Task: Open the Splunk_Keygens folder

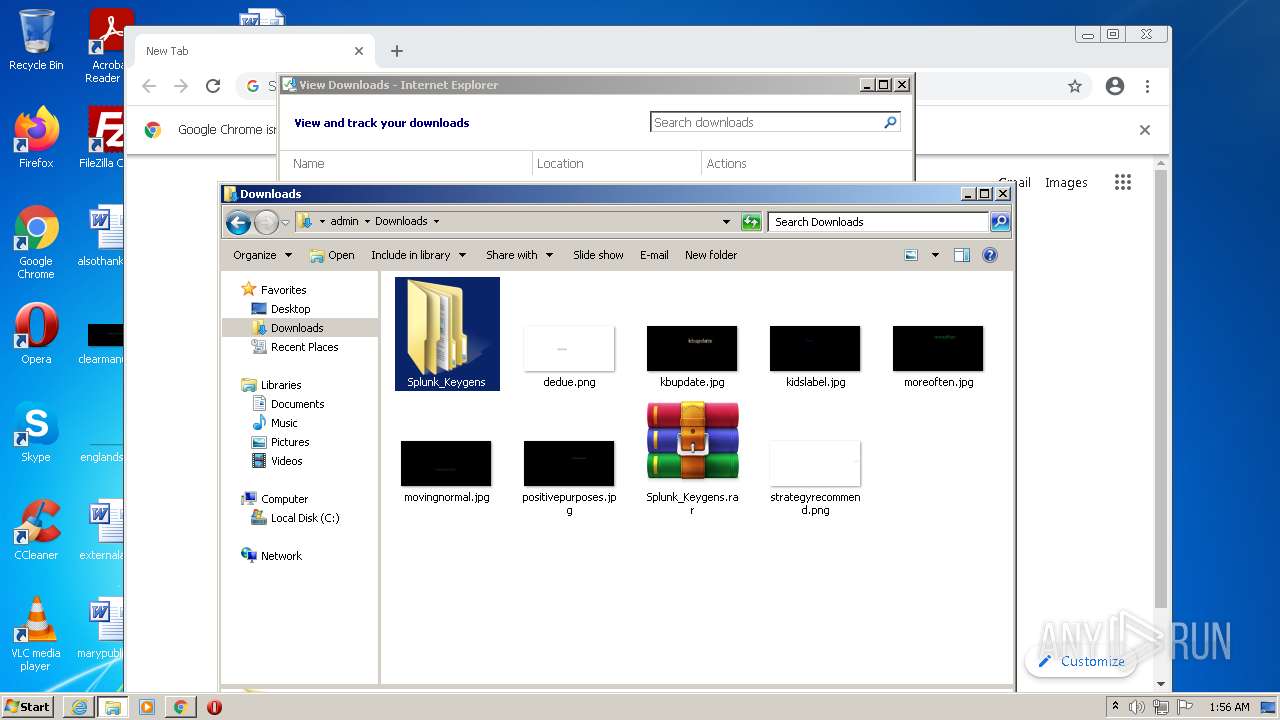Action: [447, 333]
